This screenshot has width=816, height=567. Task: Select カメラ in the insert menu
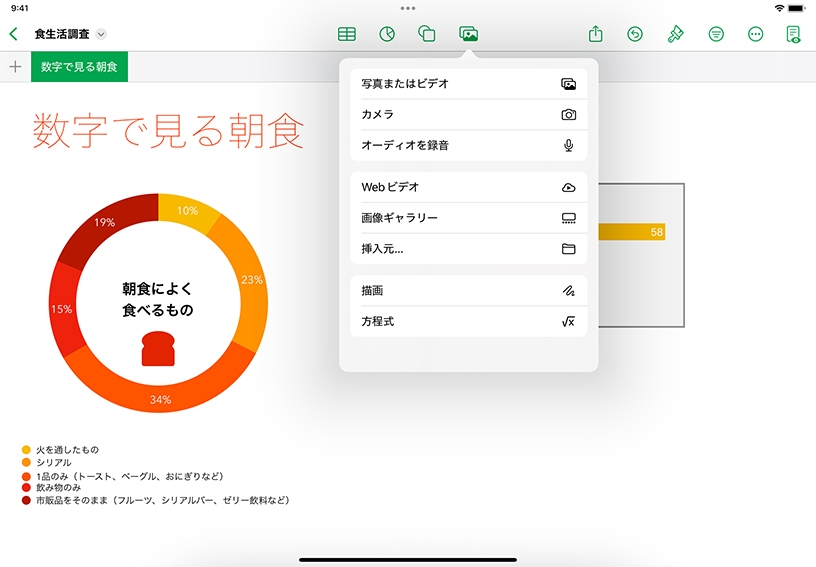(x=468, y=115)
